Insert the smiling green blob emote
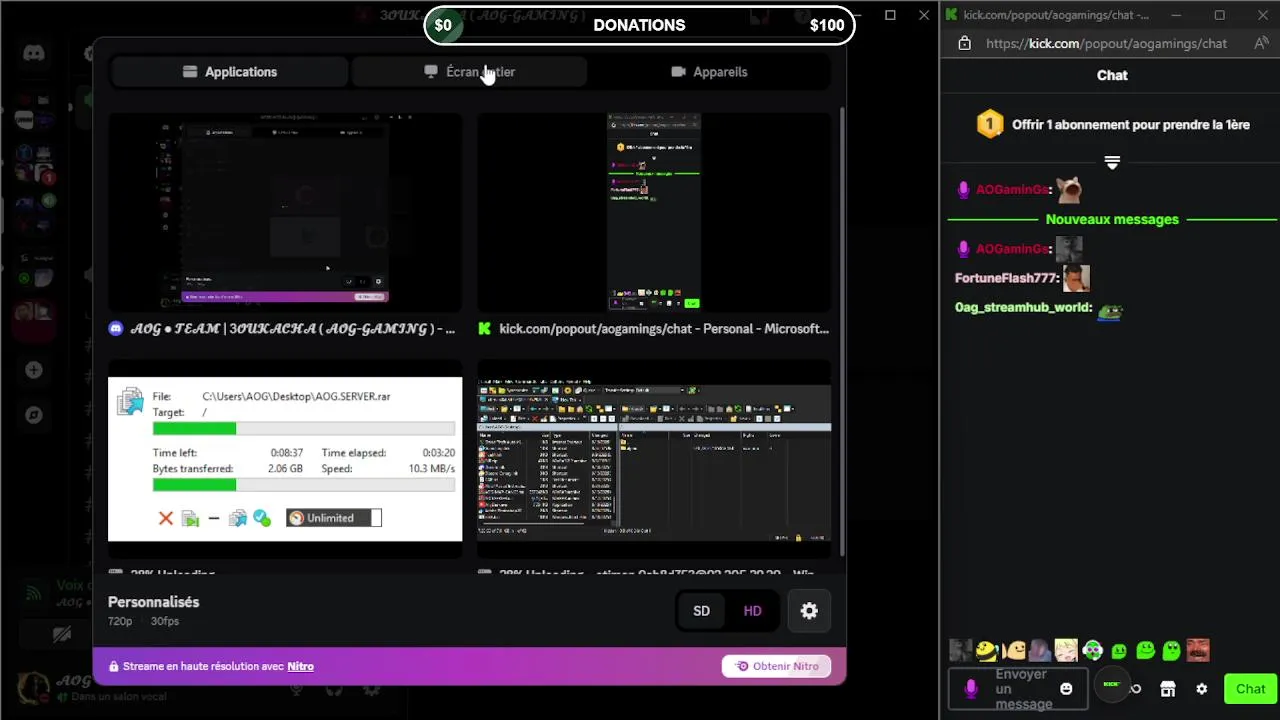This screenshot has height=720, width=1280. pos(1145,651)
